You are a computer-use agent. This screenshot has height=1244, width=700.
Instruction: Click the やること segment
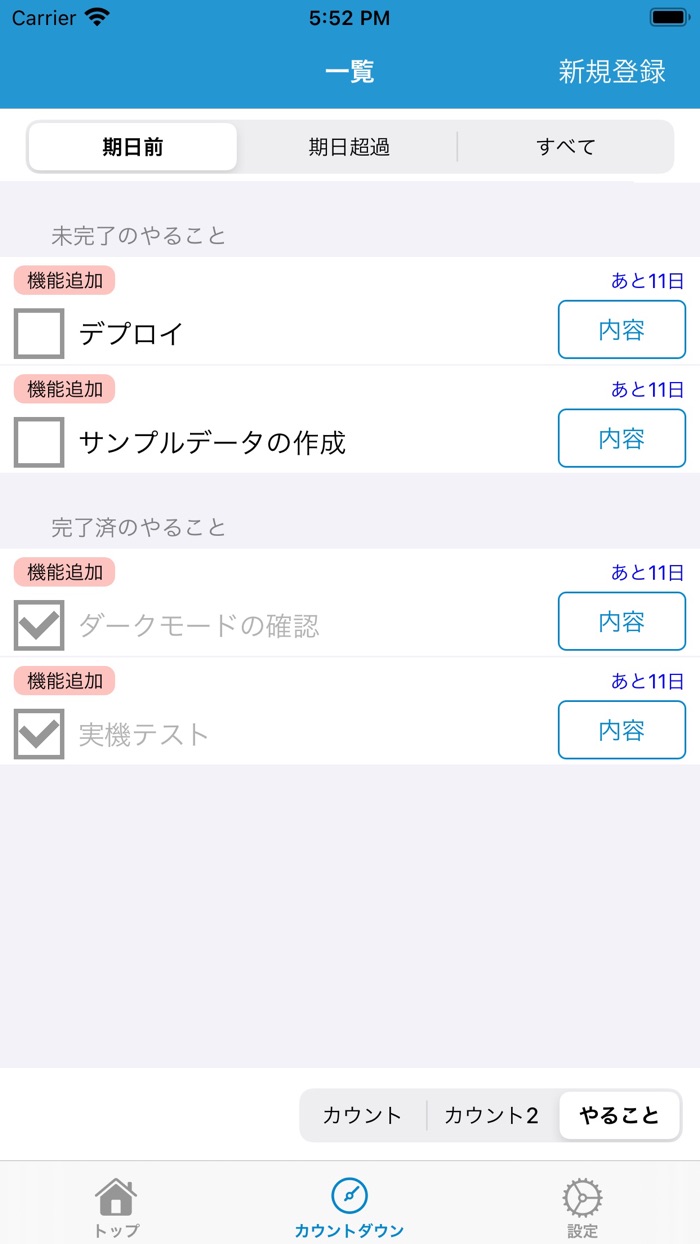coord(618,1115)
